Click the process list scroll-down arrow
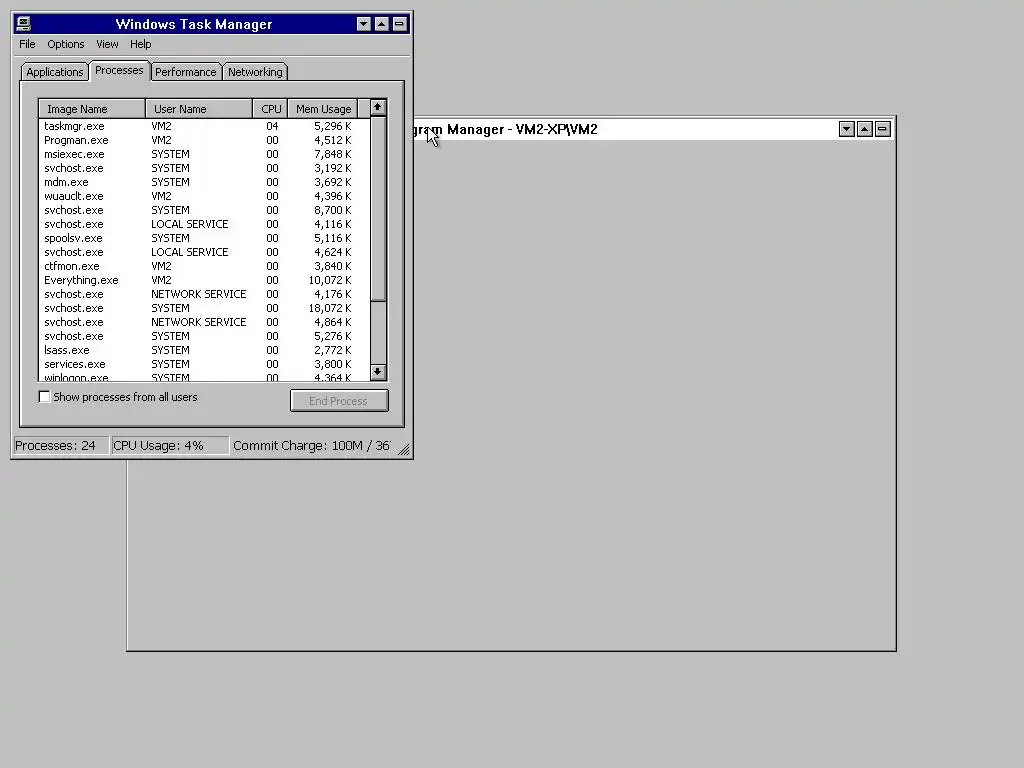The width and height of the screenshot is (1024, 768). 377,372
